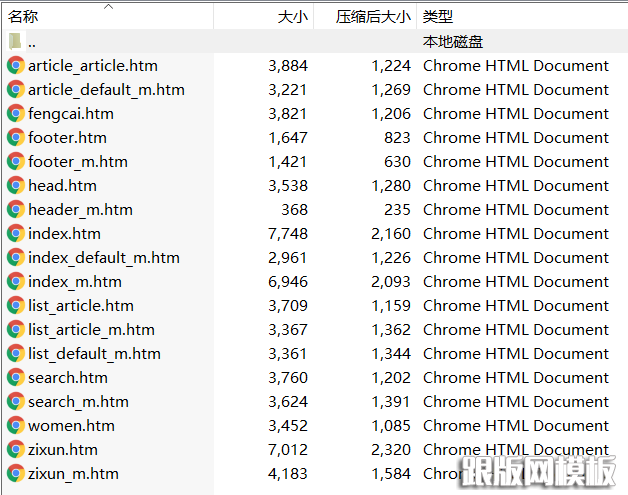This screenshot has height=495, width=628.
Task: Click the Chrome icon next to fengcai.htm
Action: [x=16, y=114]
